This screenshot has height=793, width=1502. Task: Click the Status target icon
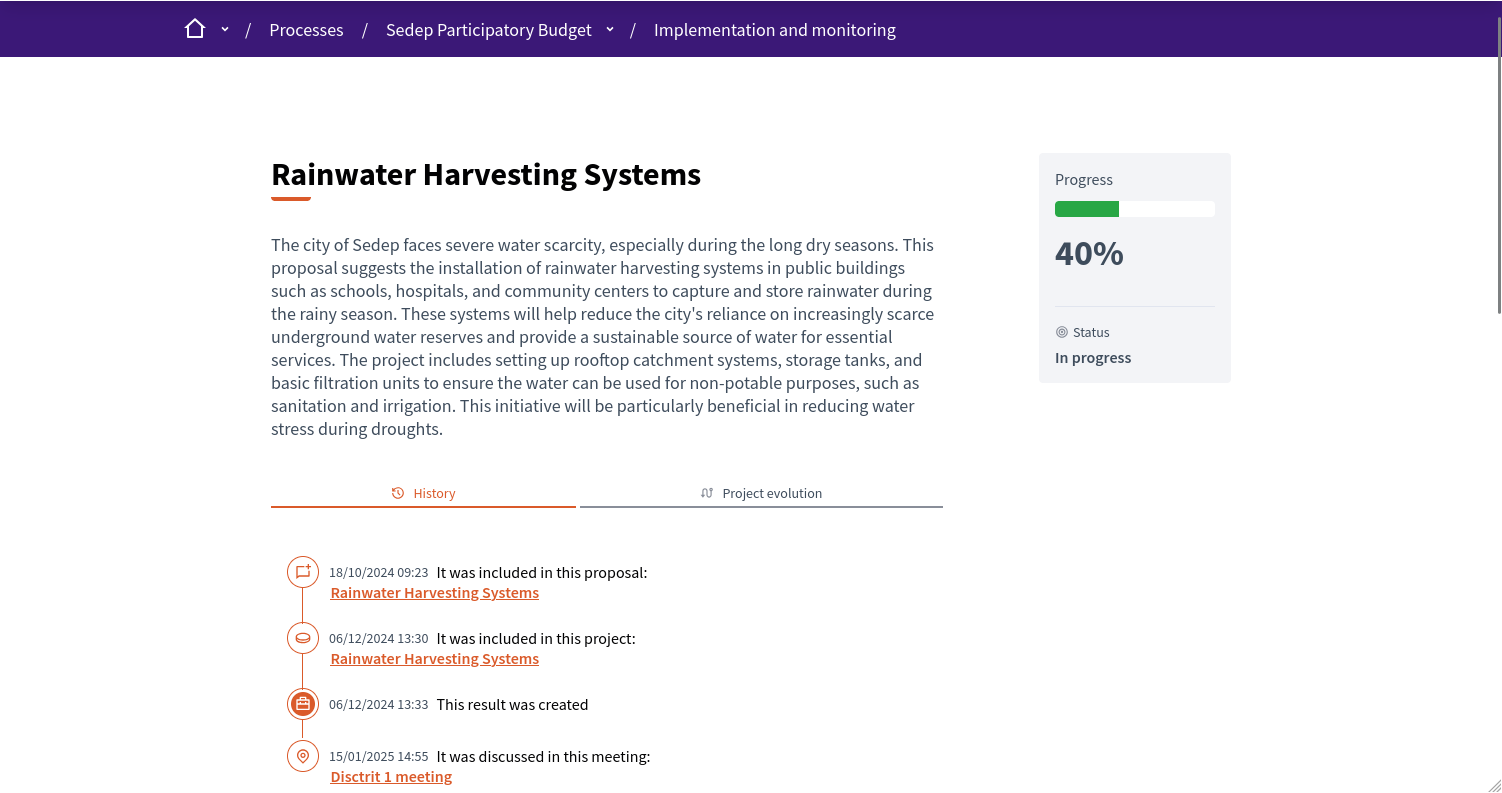1062,332
